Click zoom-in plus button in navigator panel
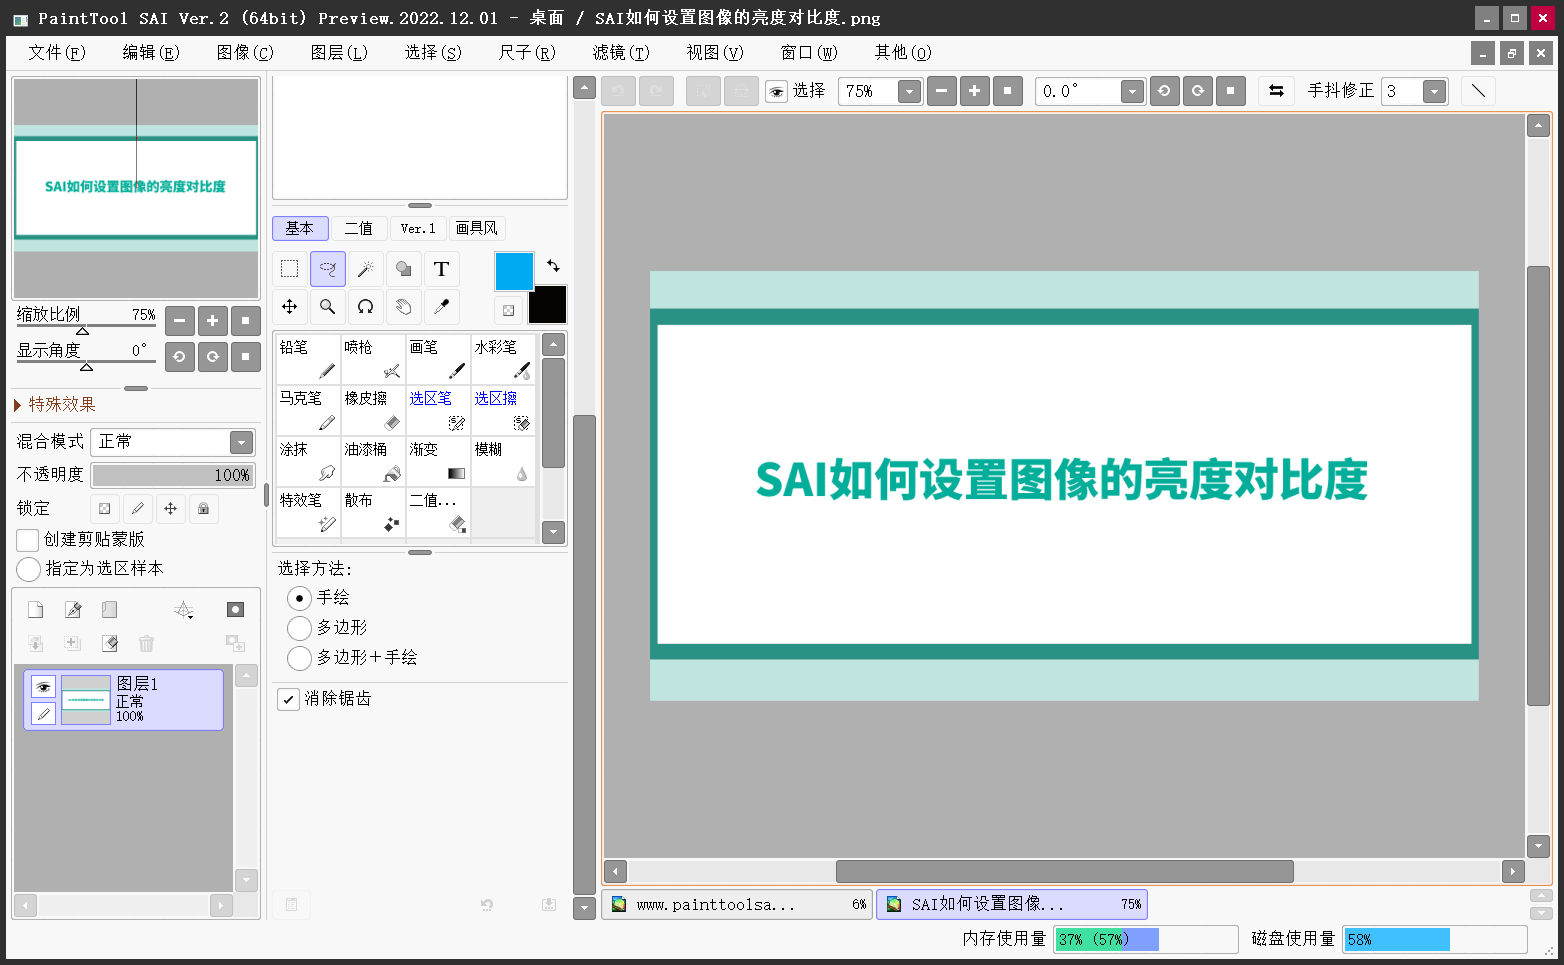 tap(212, 321)
